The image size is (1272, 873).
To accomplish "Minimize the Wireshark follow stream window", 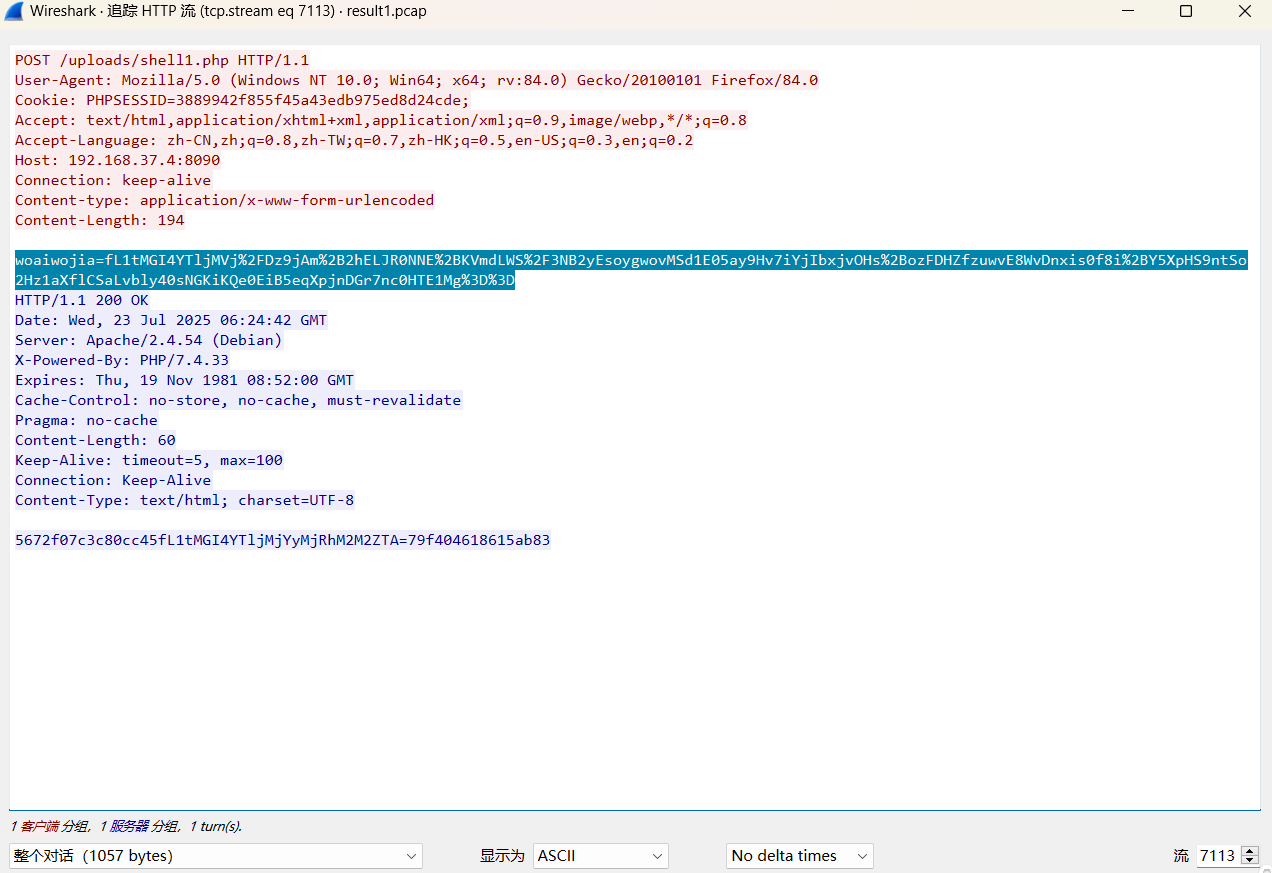I will point(1128,12).
